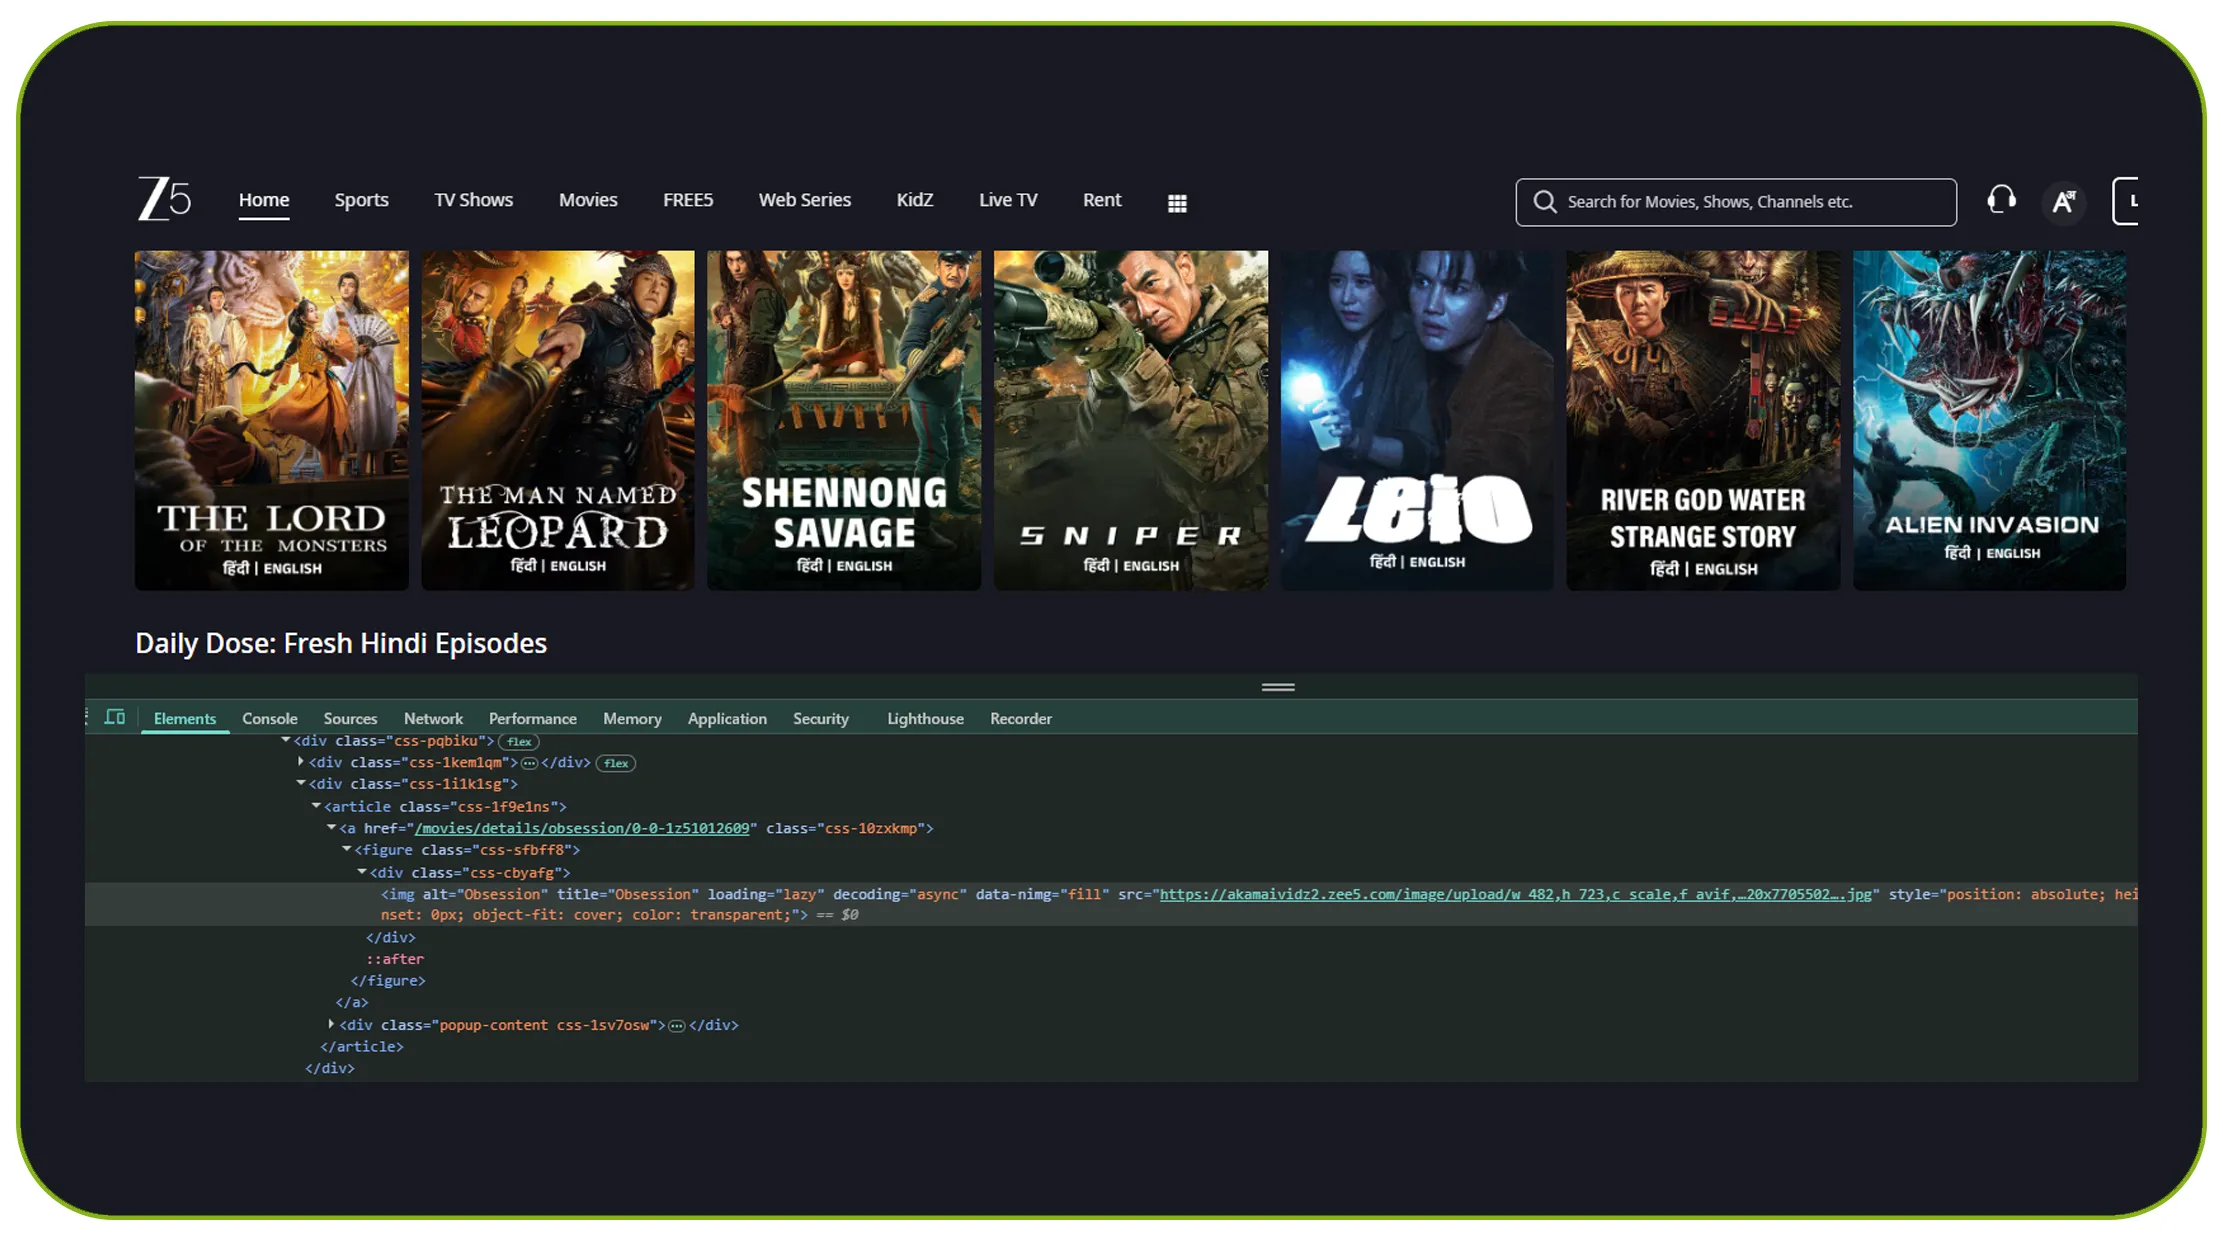Viewport: 2223px width, 1240px height.
Task: Switch to the Console tab
Action: click(270, 719)
